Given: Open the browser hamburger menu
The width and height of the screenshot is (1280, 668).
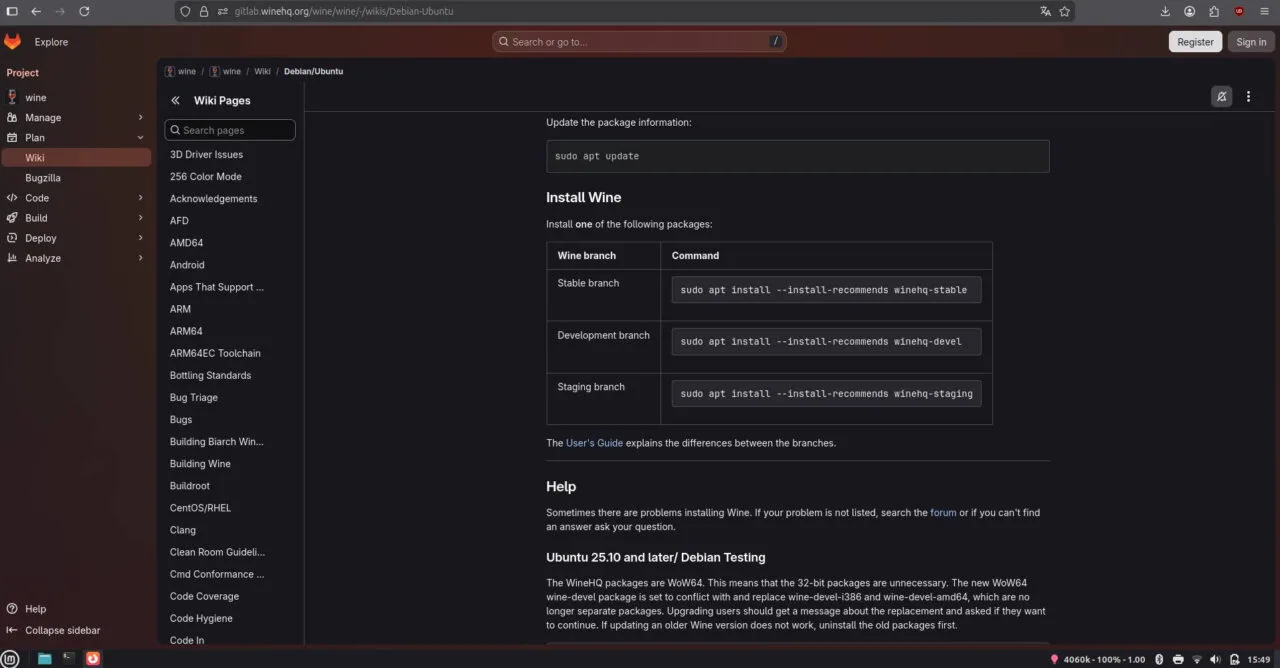Looking at the screenshot, I should pos(1265,11).
